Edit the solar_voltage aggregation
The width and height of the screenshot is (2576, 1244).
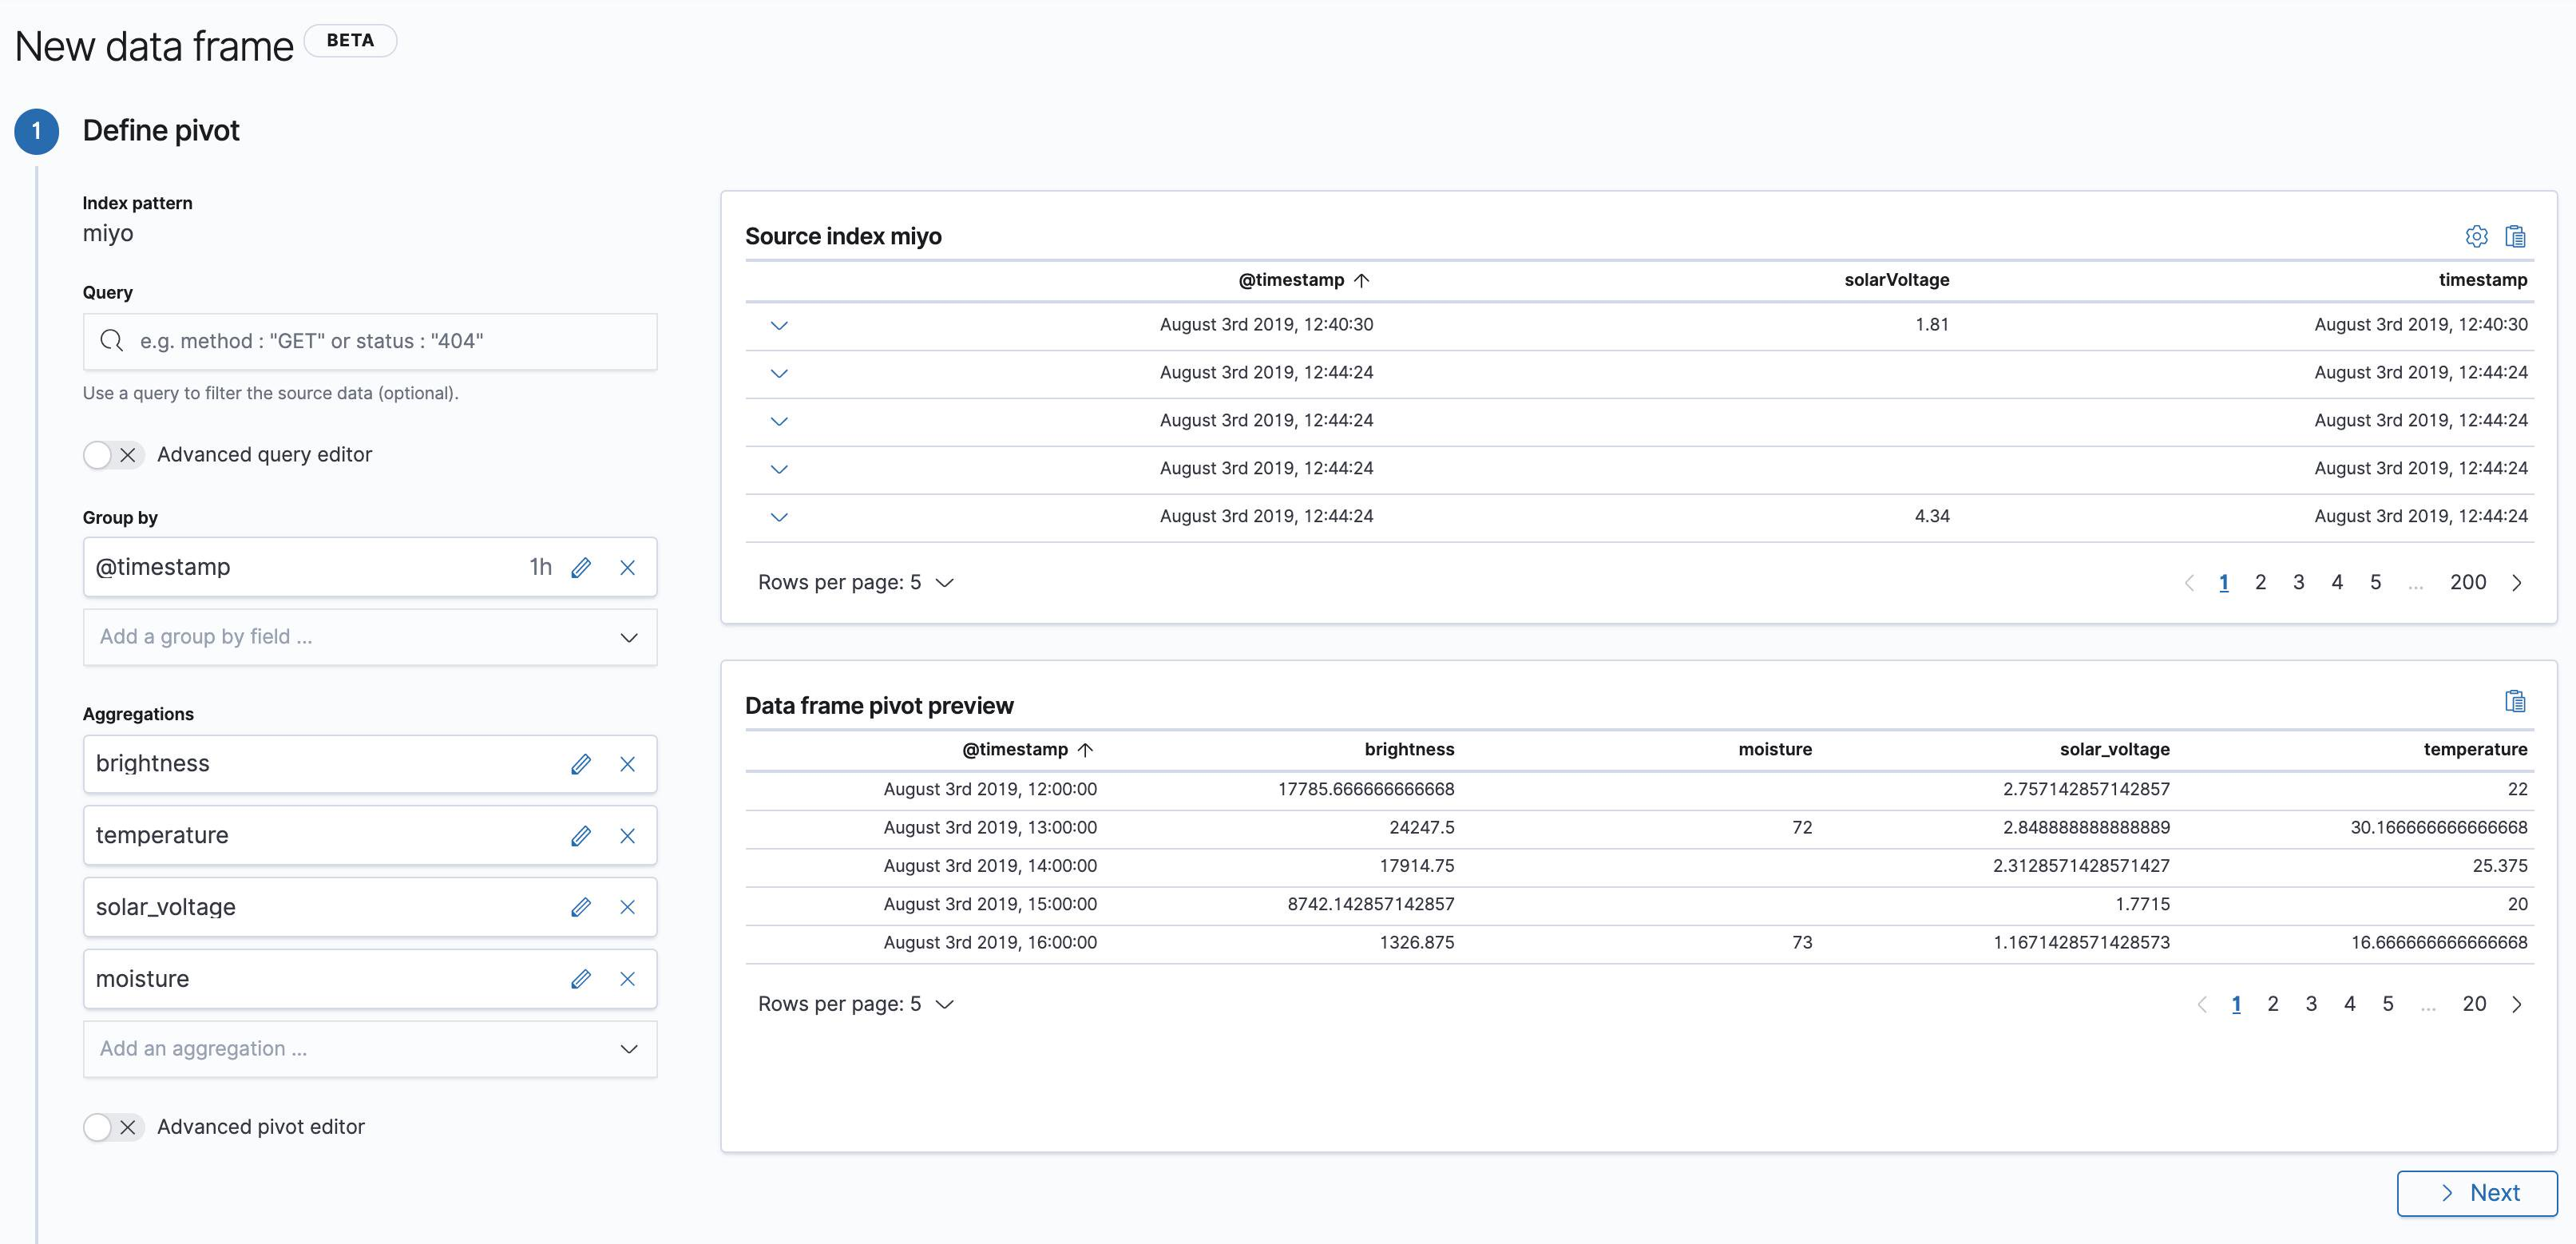coord(580,908)
